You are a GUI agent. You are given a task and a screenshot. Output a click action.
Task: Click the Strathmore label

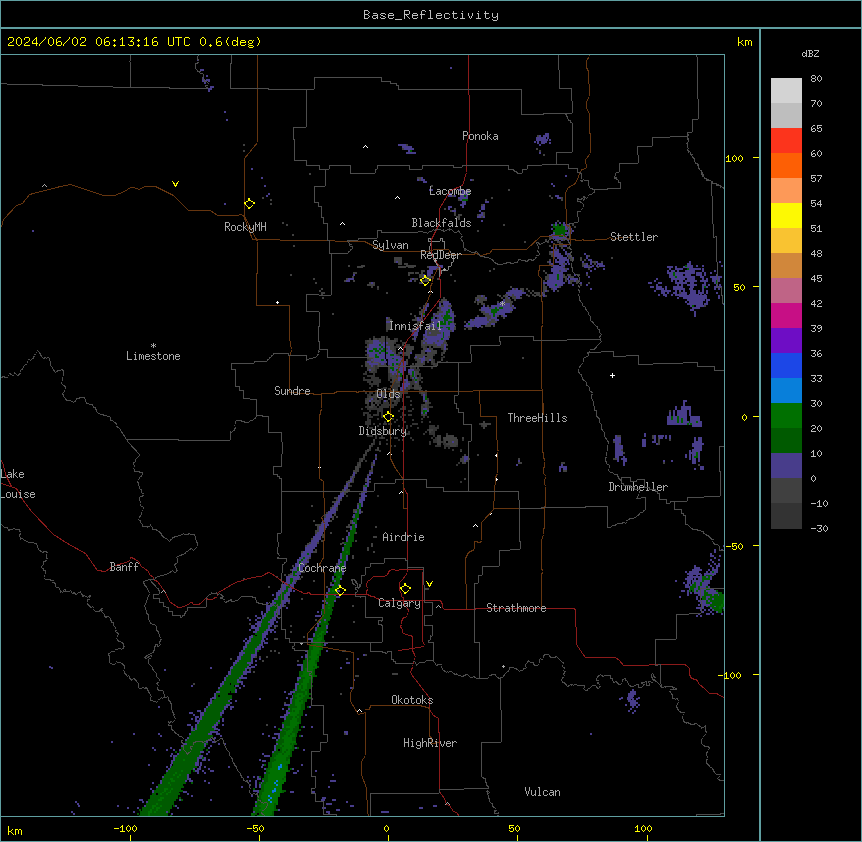[x=516, y=608]
